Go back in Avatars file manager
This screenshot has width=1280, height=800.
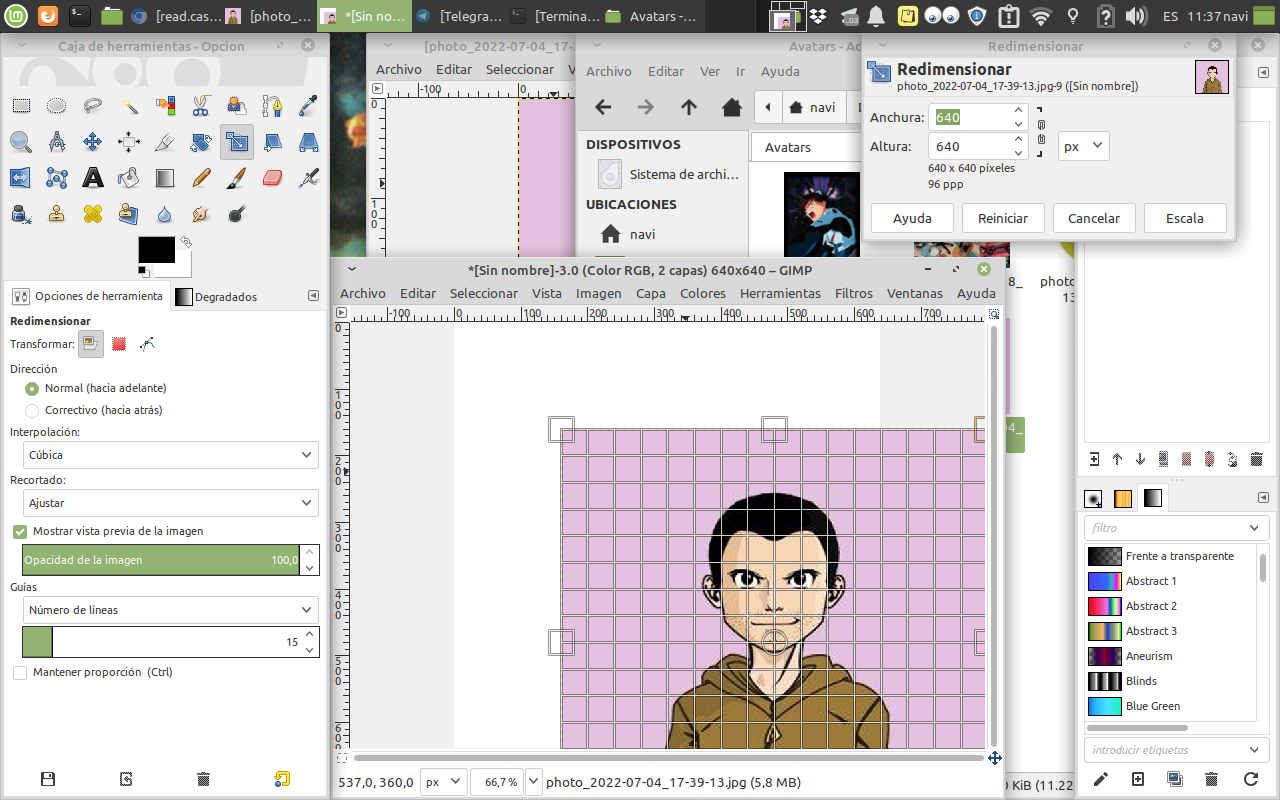point(603,107)
